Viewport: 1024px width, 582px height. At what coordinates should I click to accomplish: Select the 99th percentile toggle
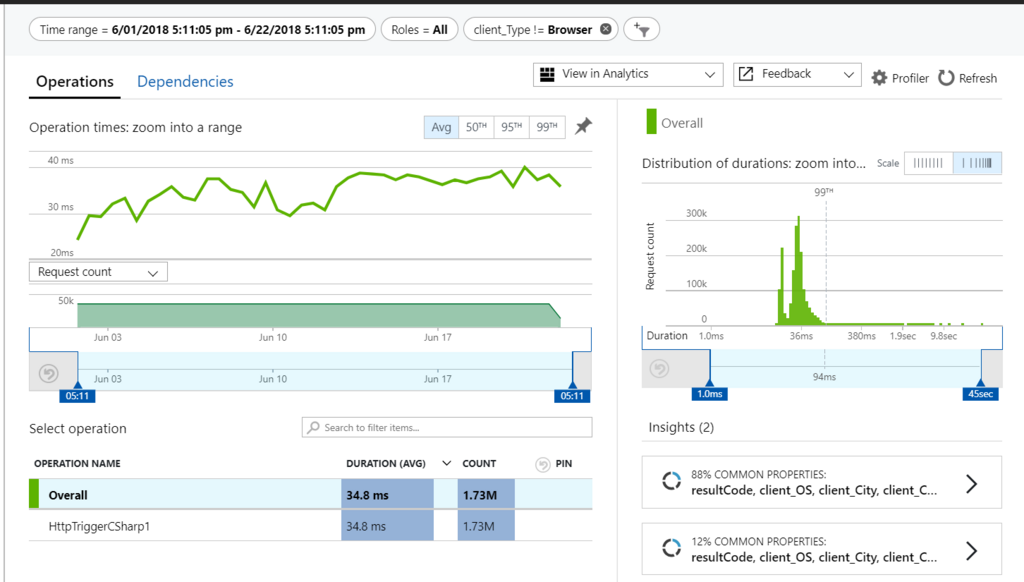[547, 127]
